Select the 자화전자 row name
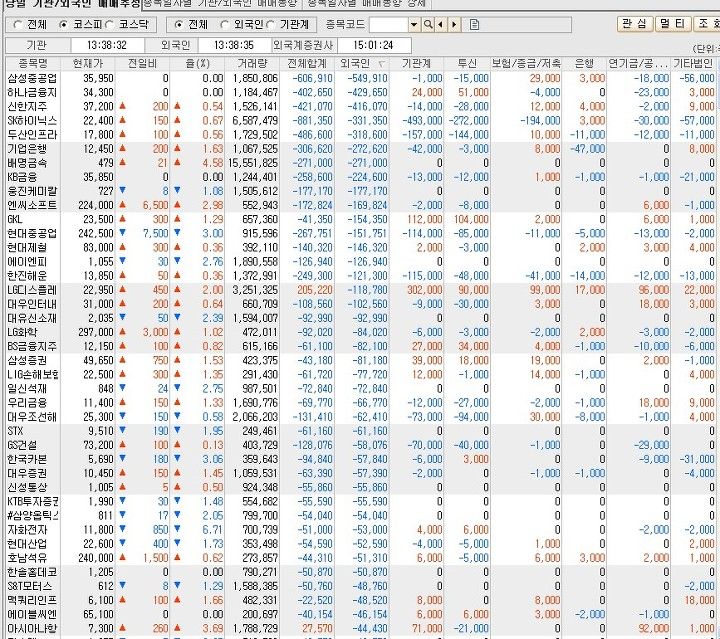Screen dimensions: 720x639 coord(27,530)
